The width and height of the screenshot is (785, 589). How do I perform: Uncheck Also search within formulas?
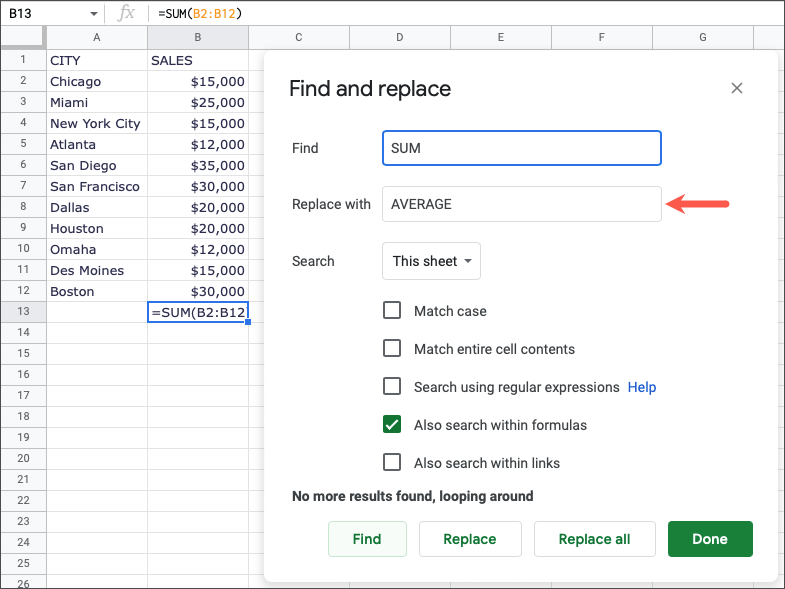point(392,425)
